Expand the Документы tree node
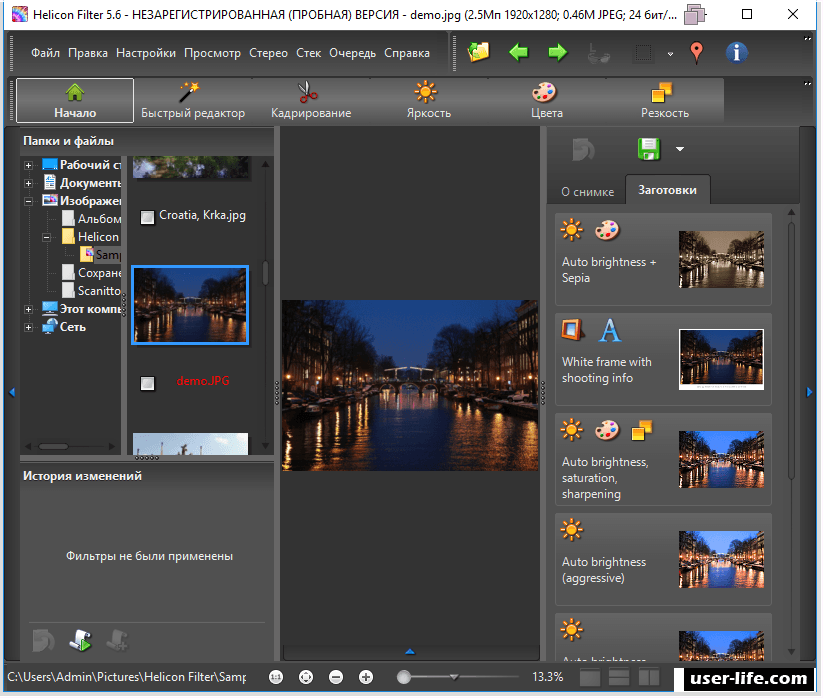 point(28,183)
